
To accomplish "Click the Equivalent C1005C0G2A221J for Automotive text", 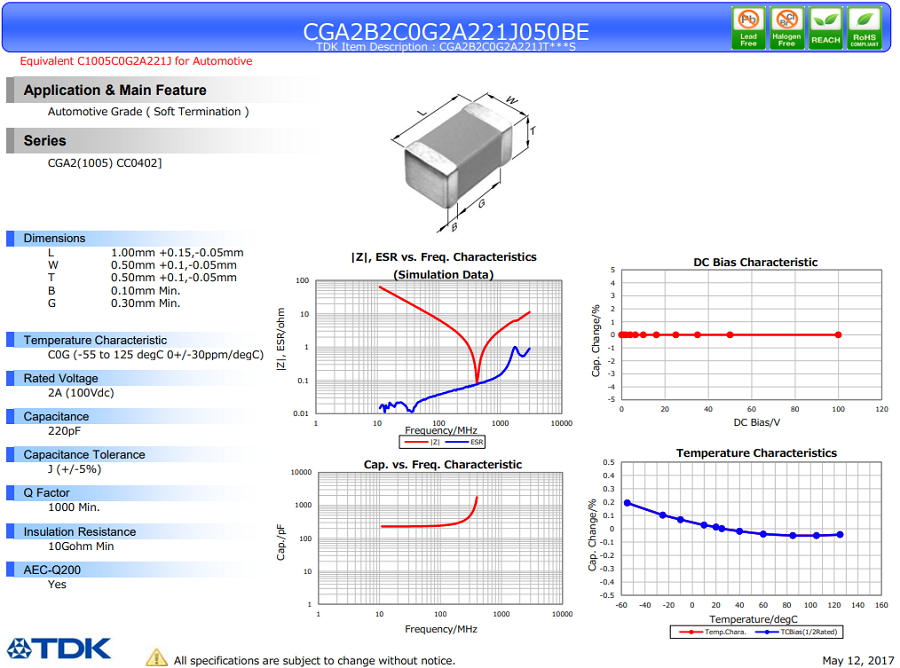I will [136, 61].
